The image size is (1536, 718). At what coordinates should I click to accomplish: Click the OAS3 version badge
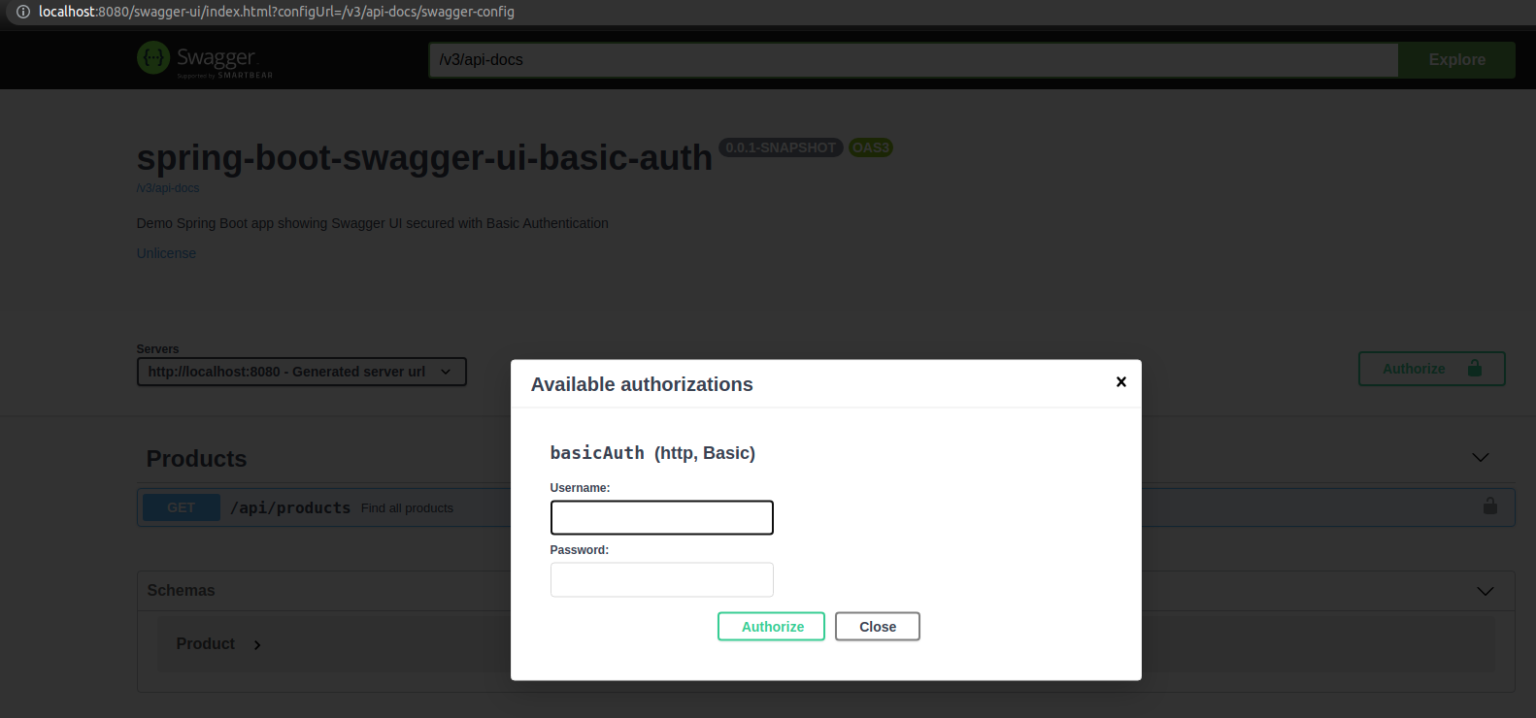[x=870, y=148]
